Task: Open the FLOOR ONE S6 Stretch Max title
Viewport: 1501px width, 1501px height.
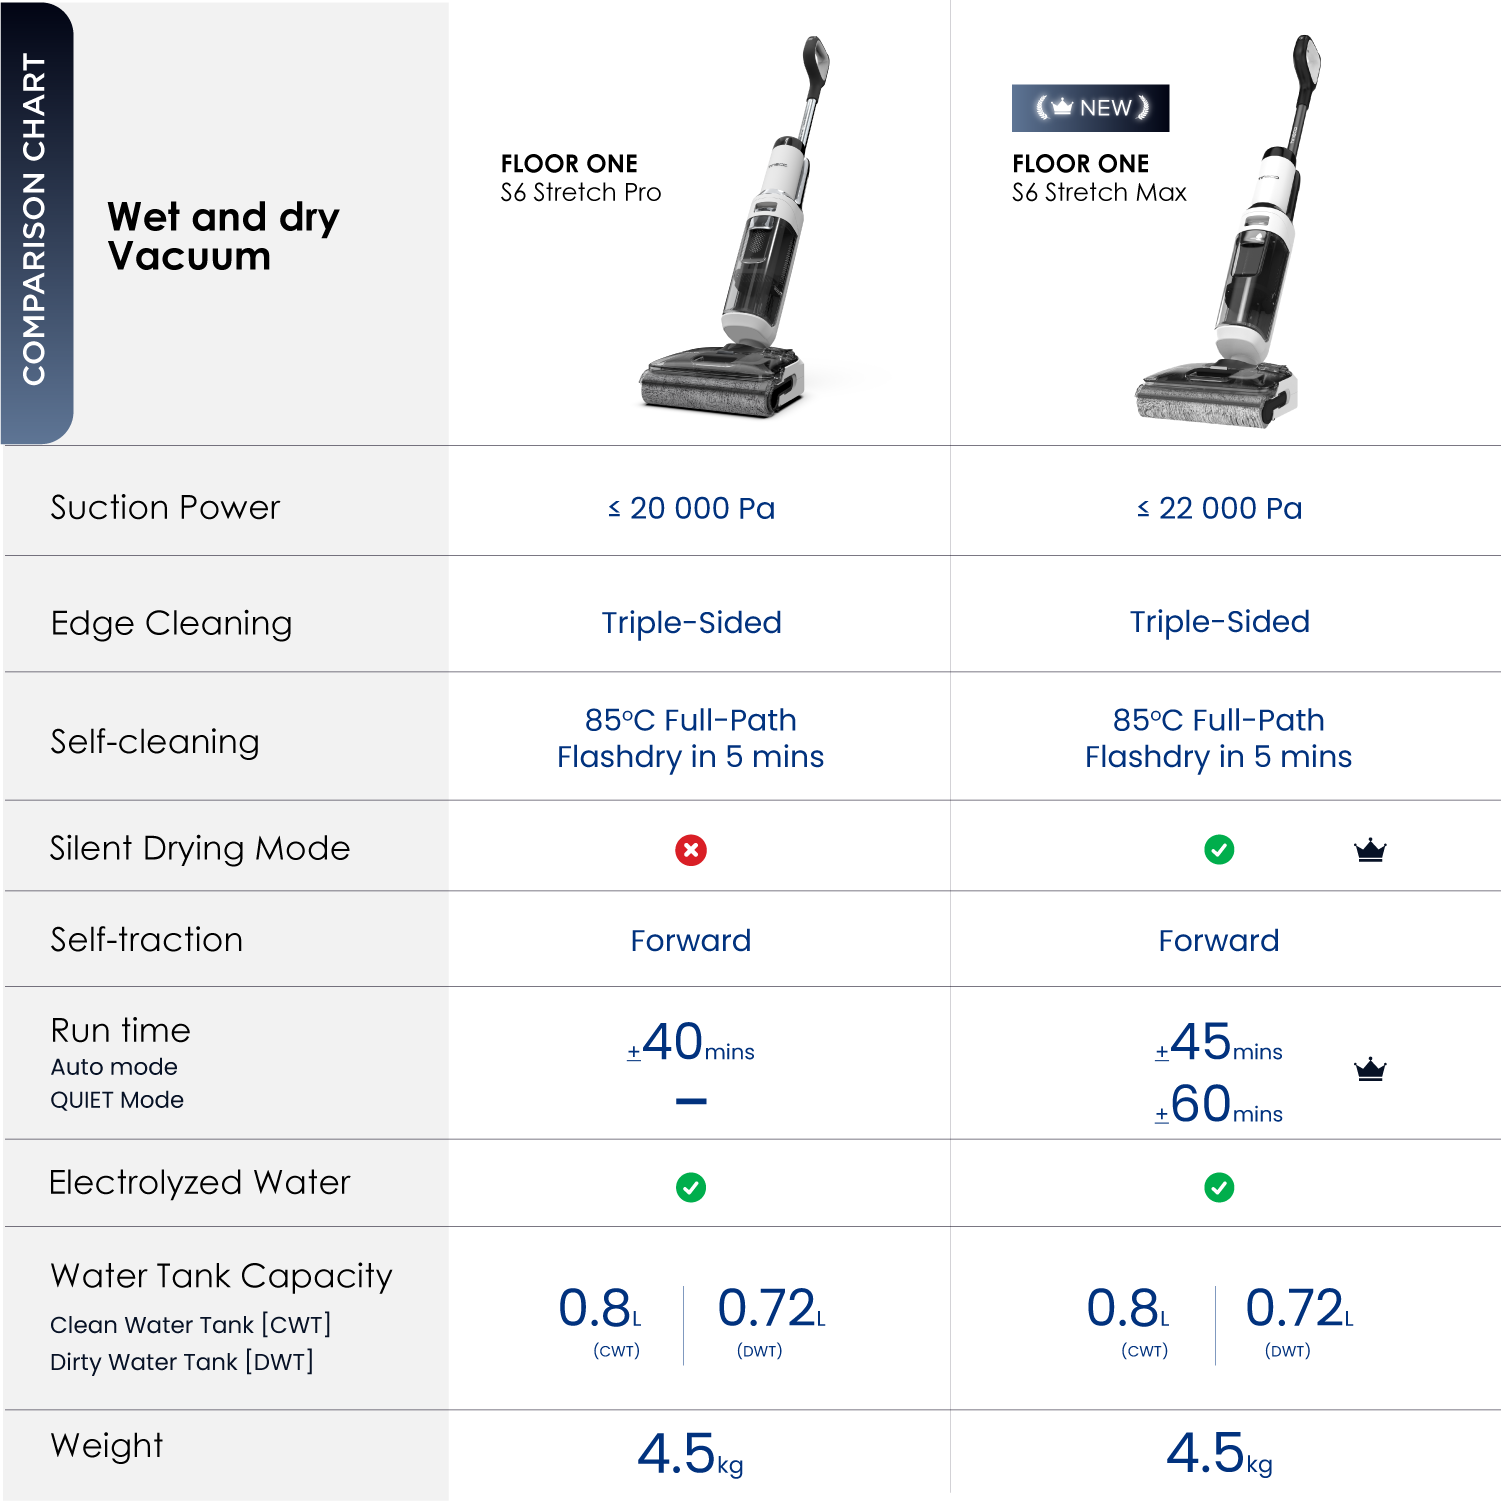Action: (1098, 178)
